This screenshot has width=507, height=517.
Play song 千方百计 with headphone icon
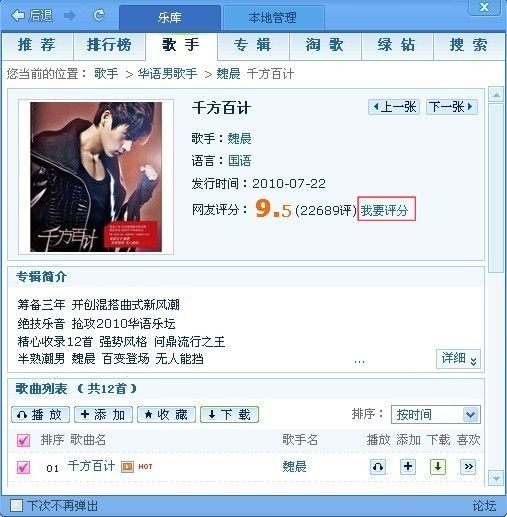(x=378, y=467)
